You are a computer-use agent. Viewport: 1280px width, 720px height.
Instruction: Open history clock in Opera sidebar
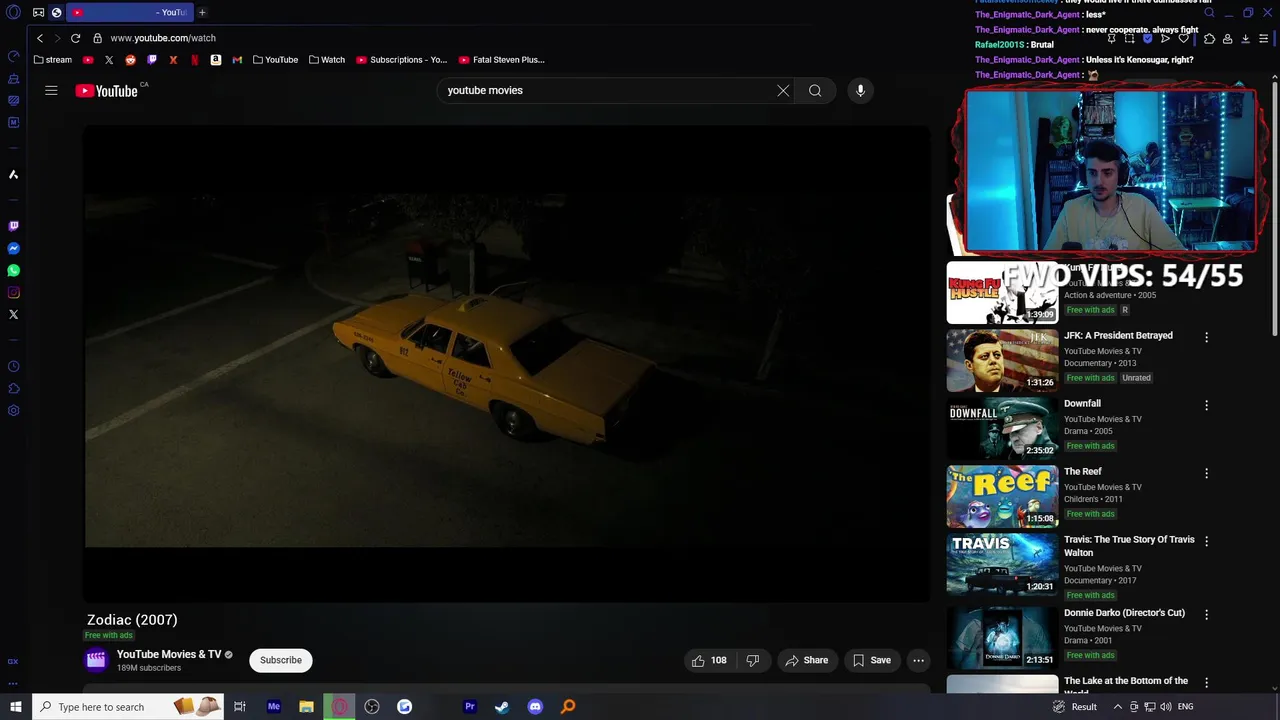[13, 366]
